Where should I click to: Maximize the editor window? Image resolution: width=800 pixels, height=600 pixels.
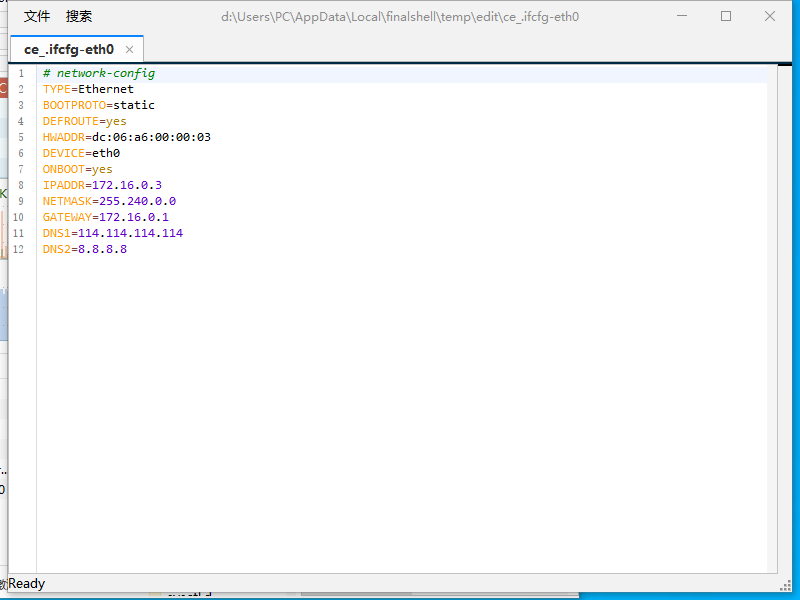726,16
